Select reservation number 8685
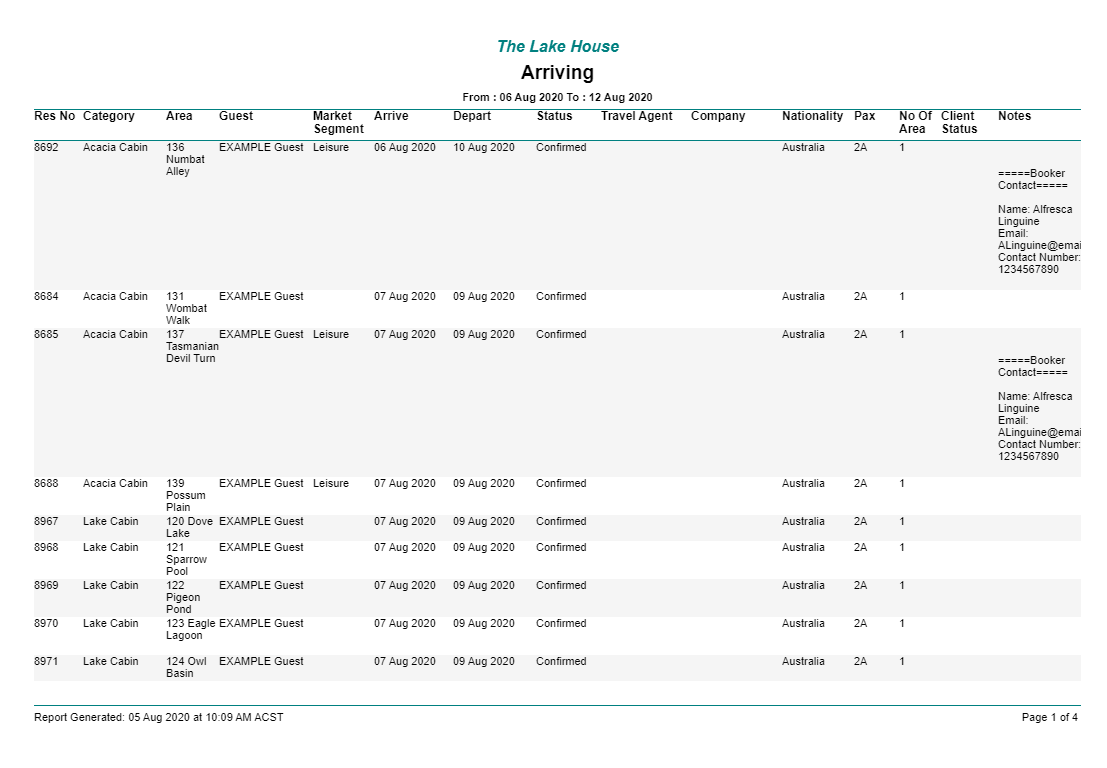 [x=47, y=335]
